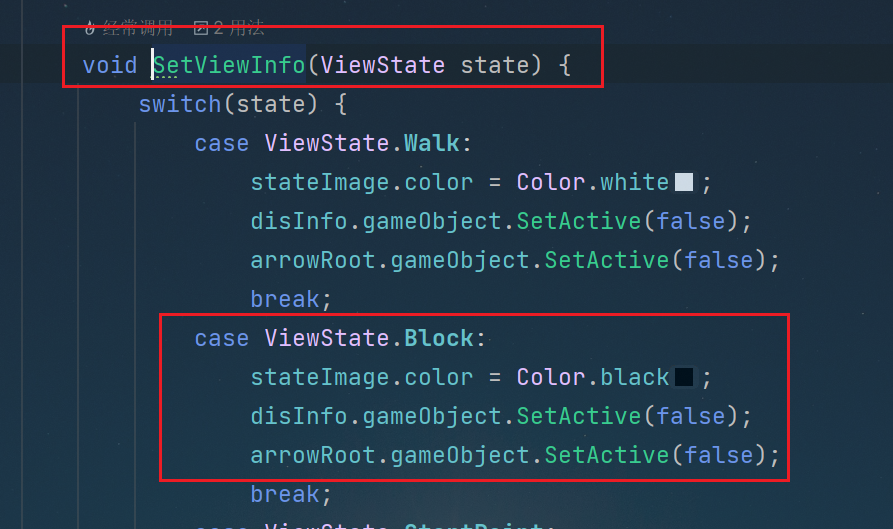Place cursor on SetViewInfo method name
The height and width of the screenshot is (529, 893).
tap(230, 65)
